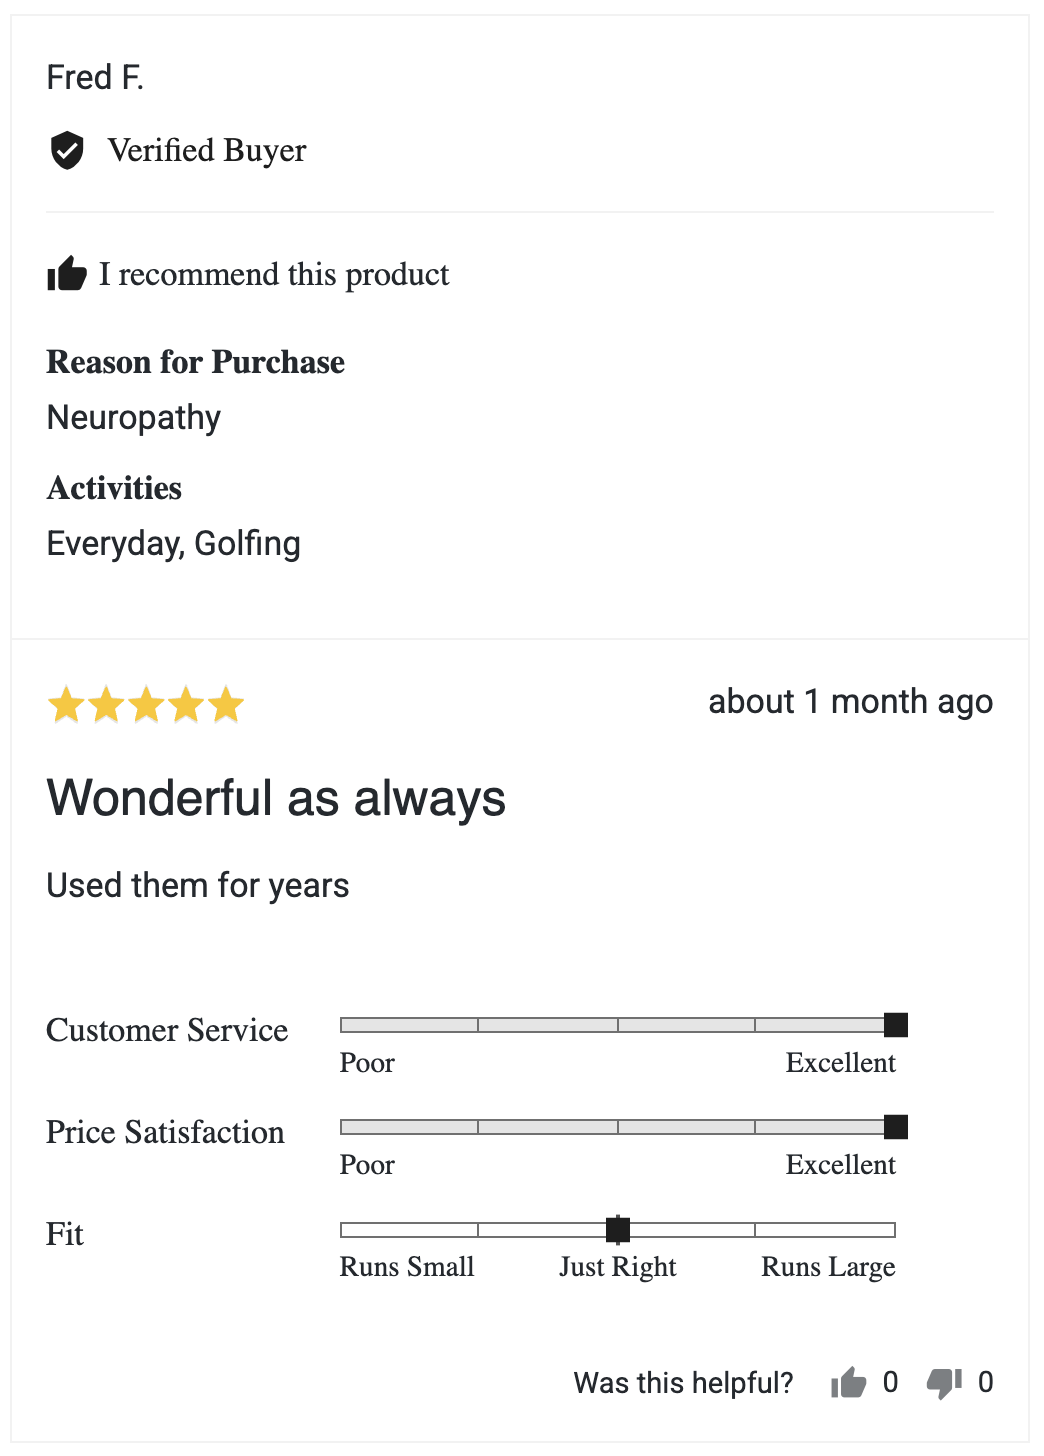
Task: Click the Neuropathy purchase reason
Action: (x=134, y=418)
